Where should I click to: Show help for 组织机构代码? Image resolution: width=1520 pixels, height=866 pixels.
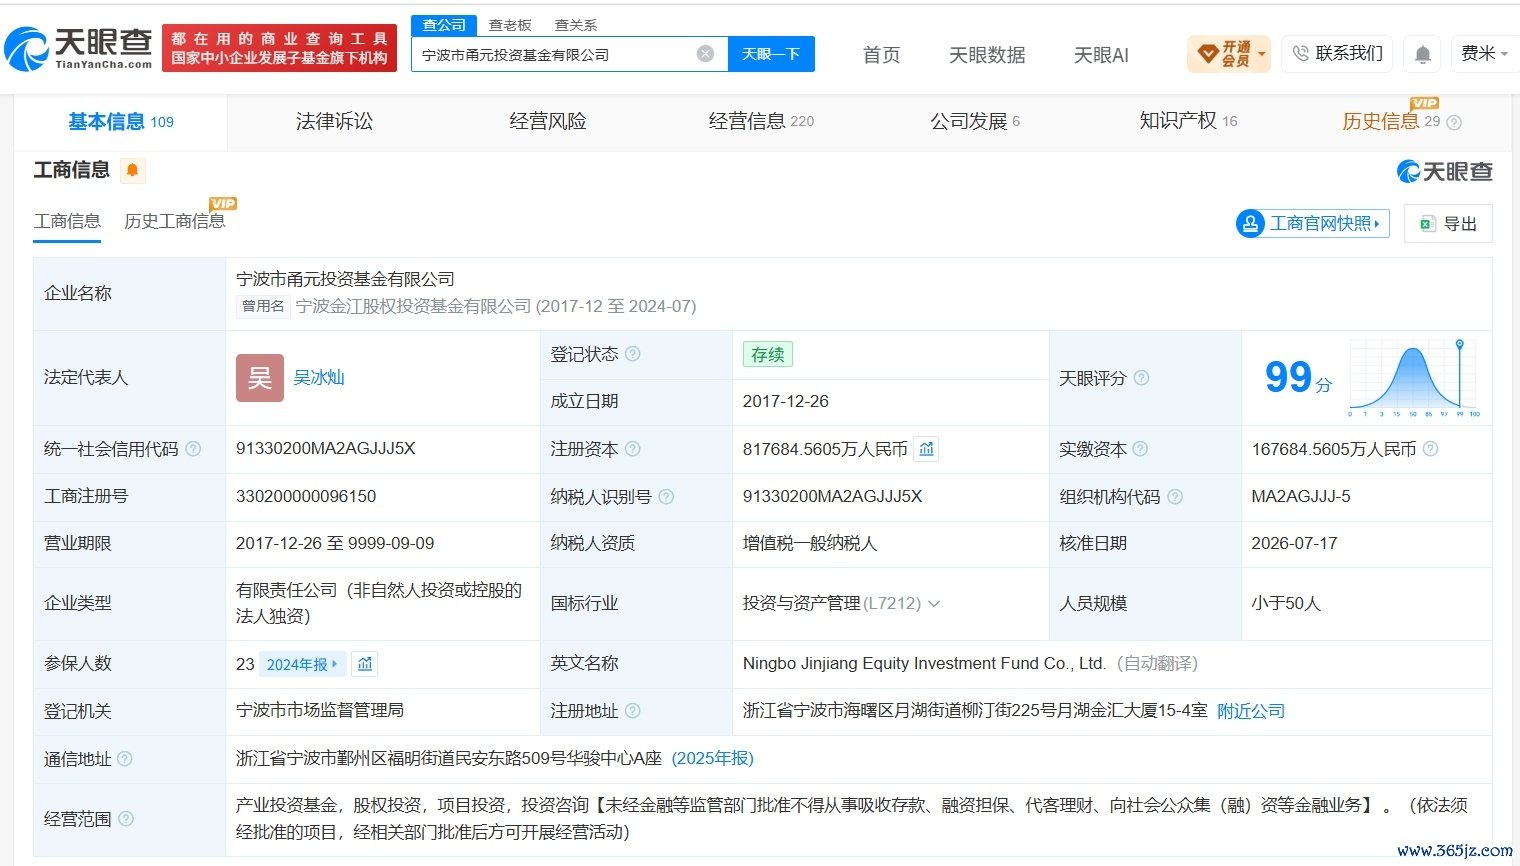coord(1175,497)
